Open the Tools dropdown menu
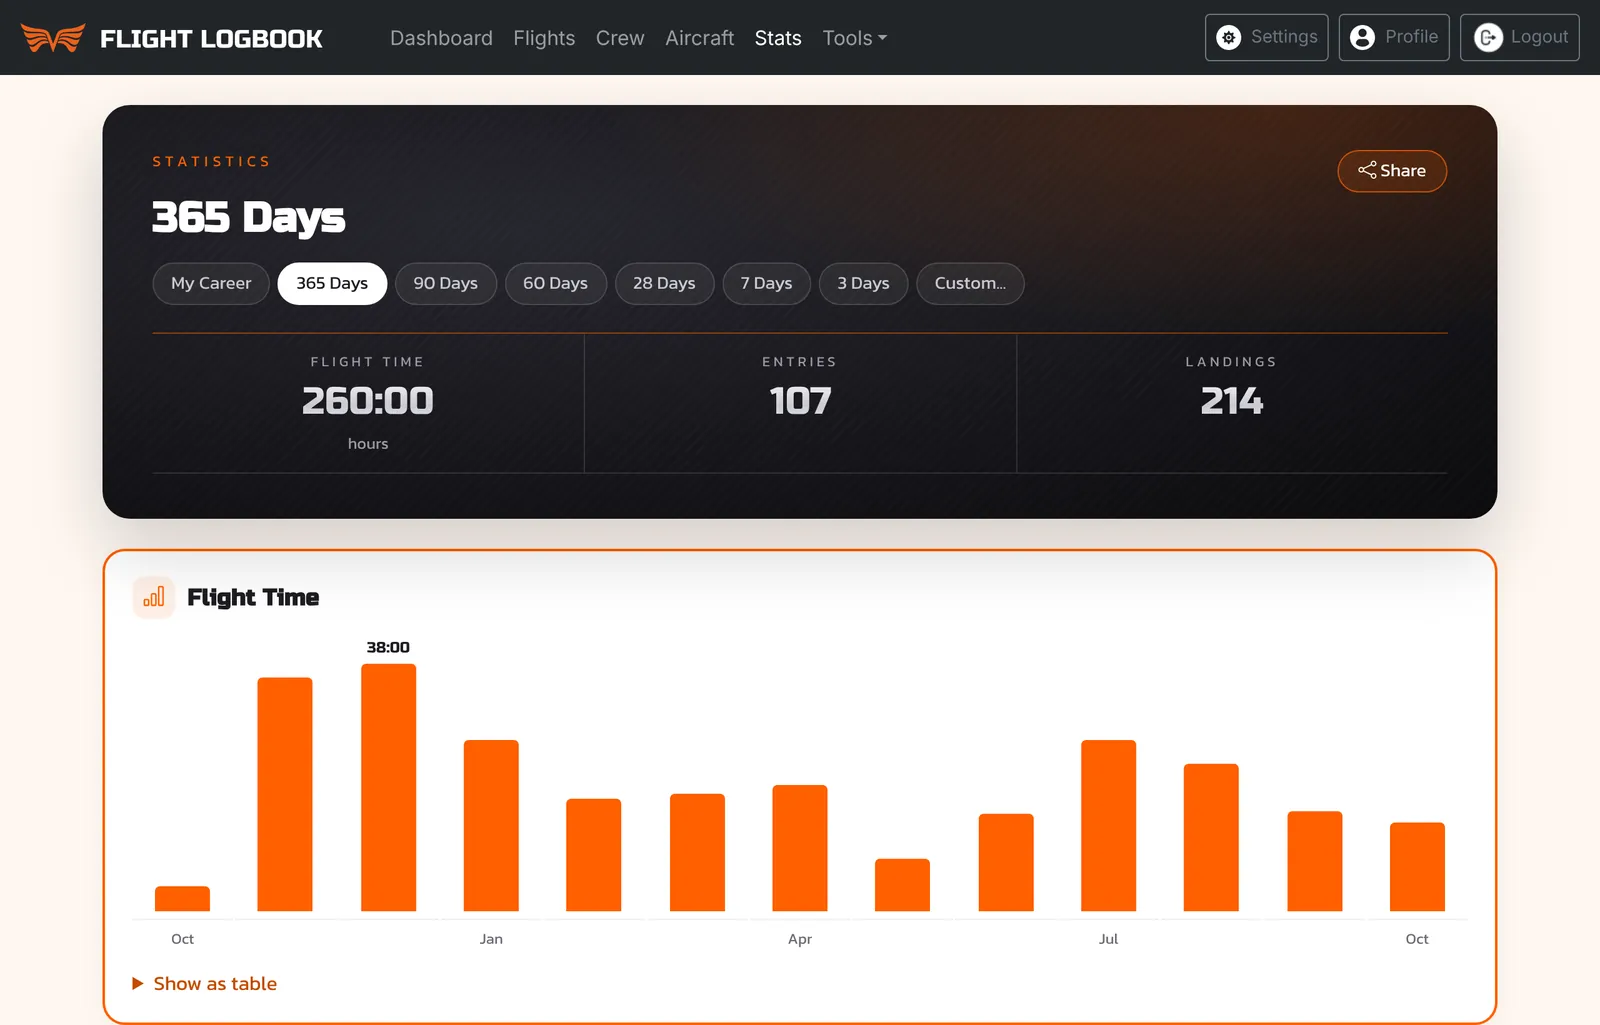The width and height of the screenshot is (1600, 1025). tap(855, 38)
